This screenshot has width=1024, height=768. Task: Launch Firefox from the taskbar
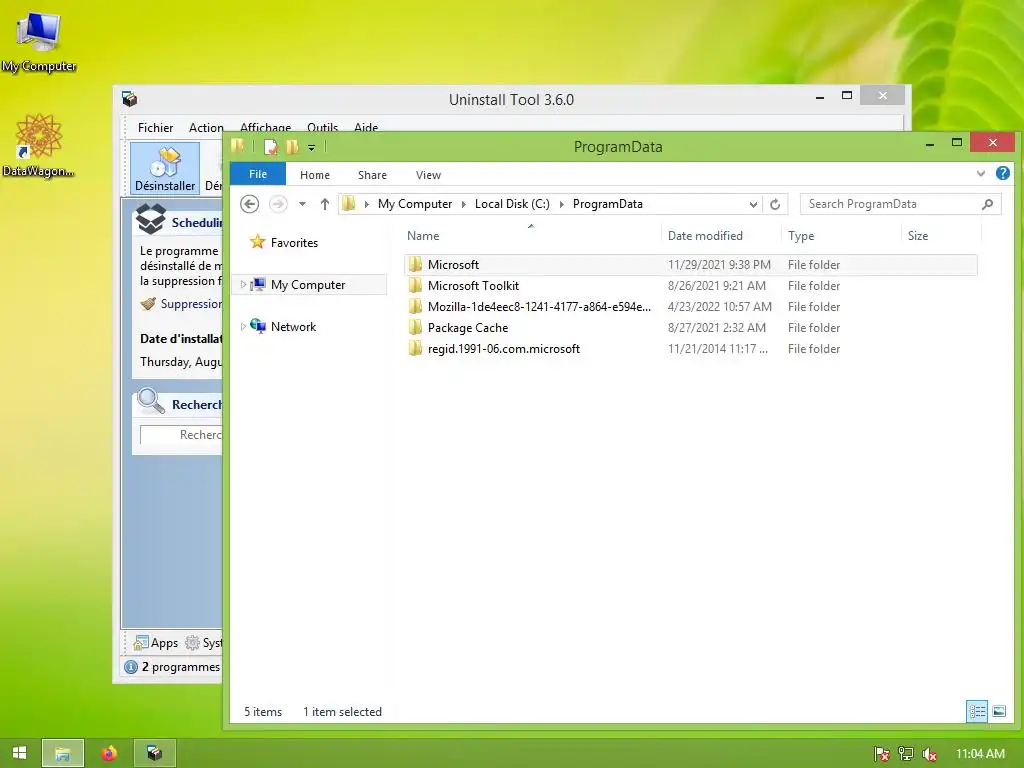click(x=109, y=753)
